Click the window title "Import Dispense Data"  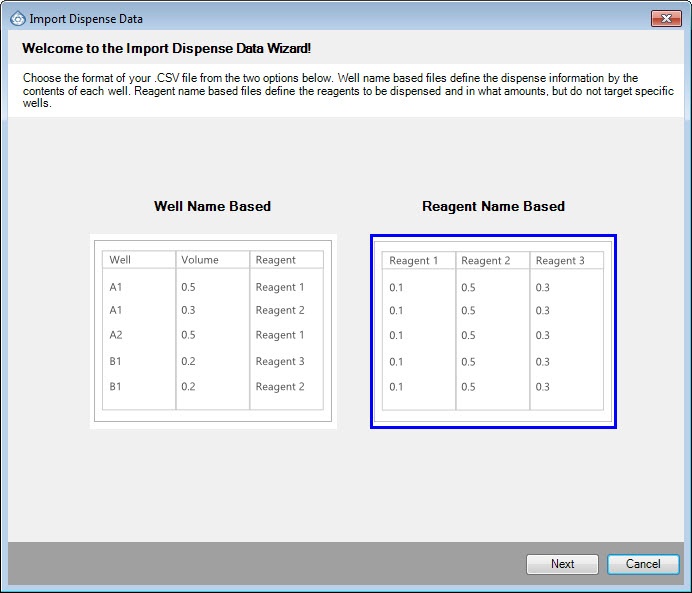point(86,18)
